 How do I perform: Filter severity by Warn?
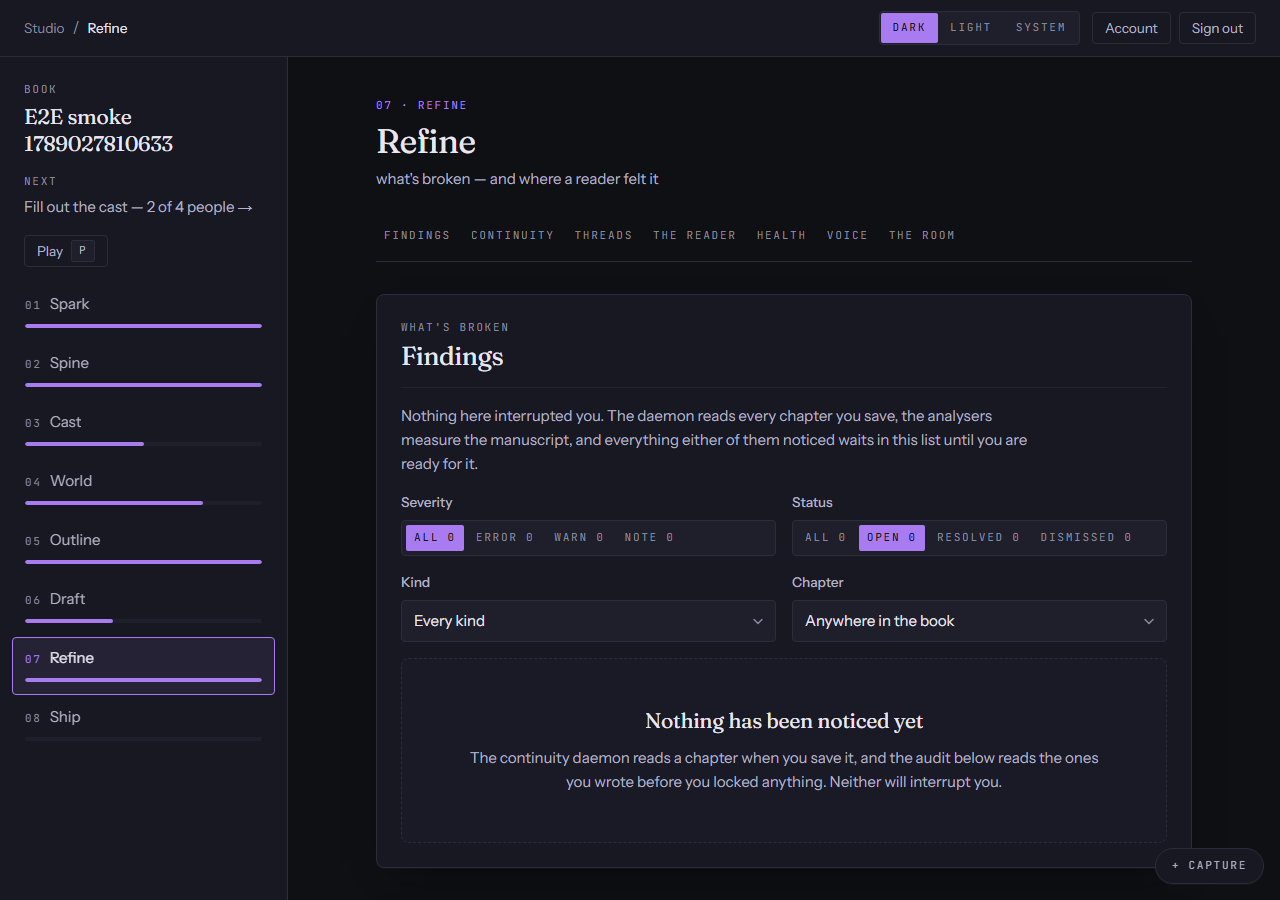pyautogui.click(x=579, y=538)
